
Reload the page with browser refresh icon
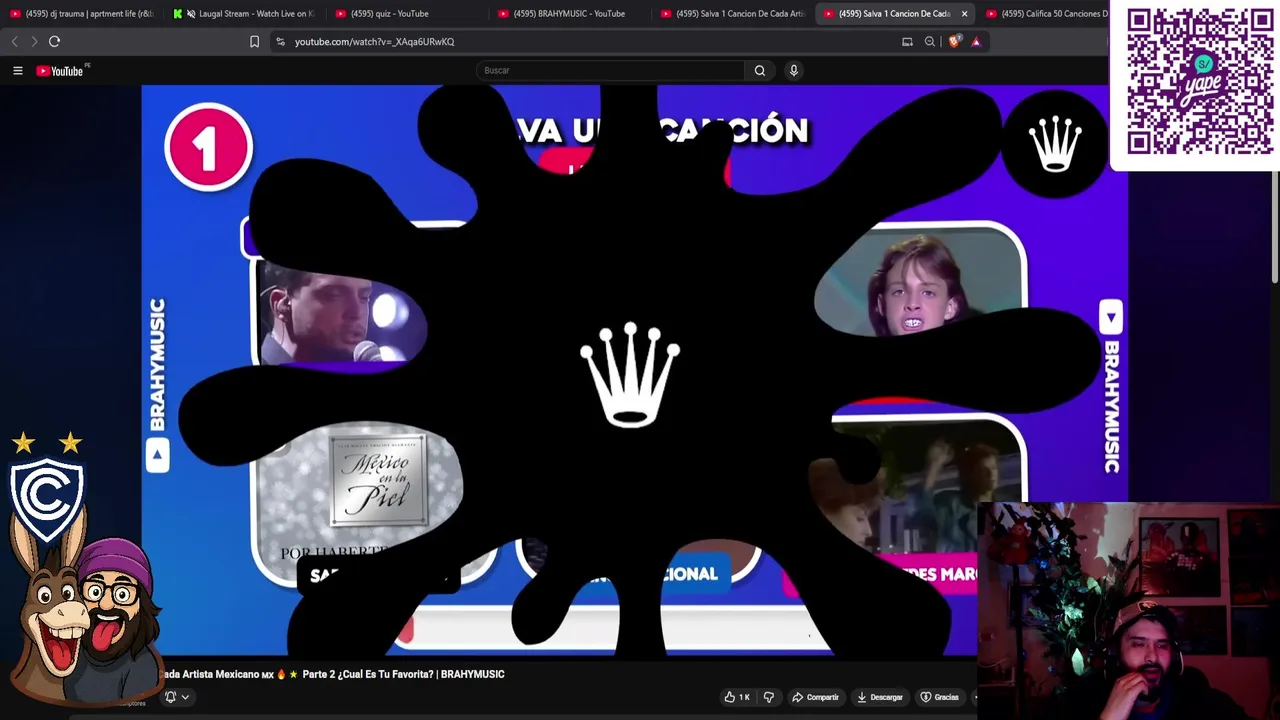tap(55, 41)
